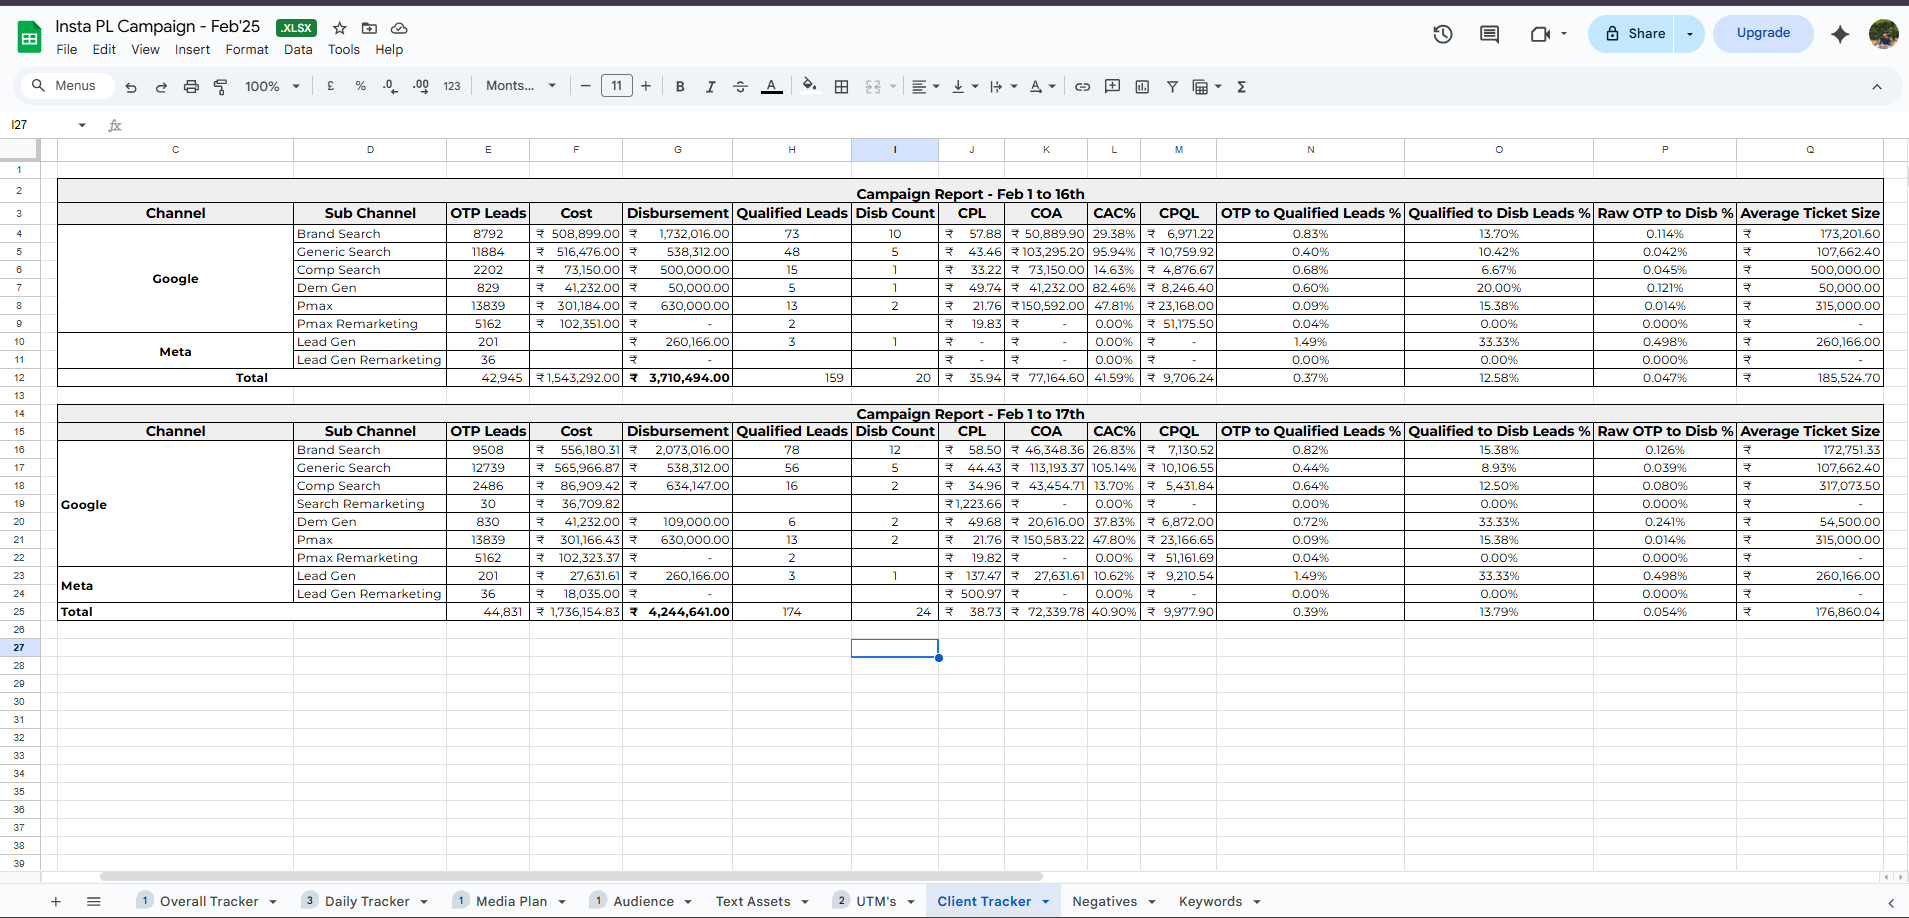The width and height of the screenshot is (1909, 918).
Task: Toggle strikethrough formatting
Action: [x=740, y=87]
